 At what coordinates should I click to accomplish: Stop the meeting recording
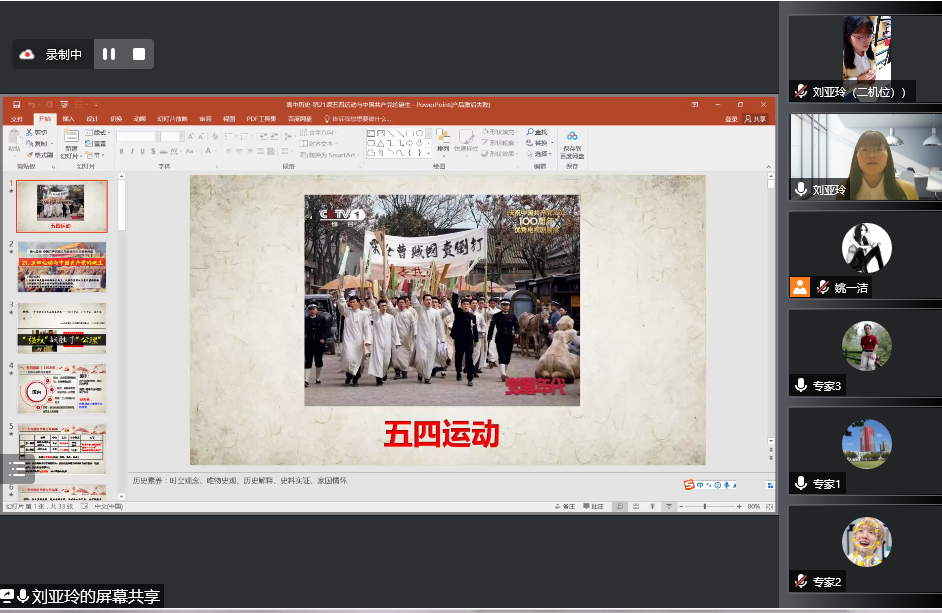pyautogui.click(x=139, y=54)
